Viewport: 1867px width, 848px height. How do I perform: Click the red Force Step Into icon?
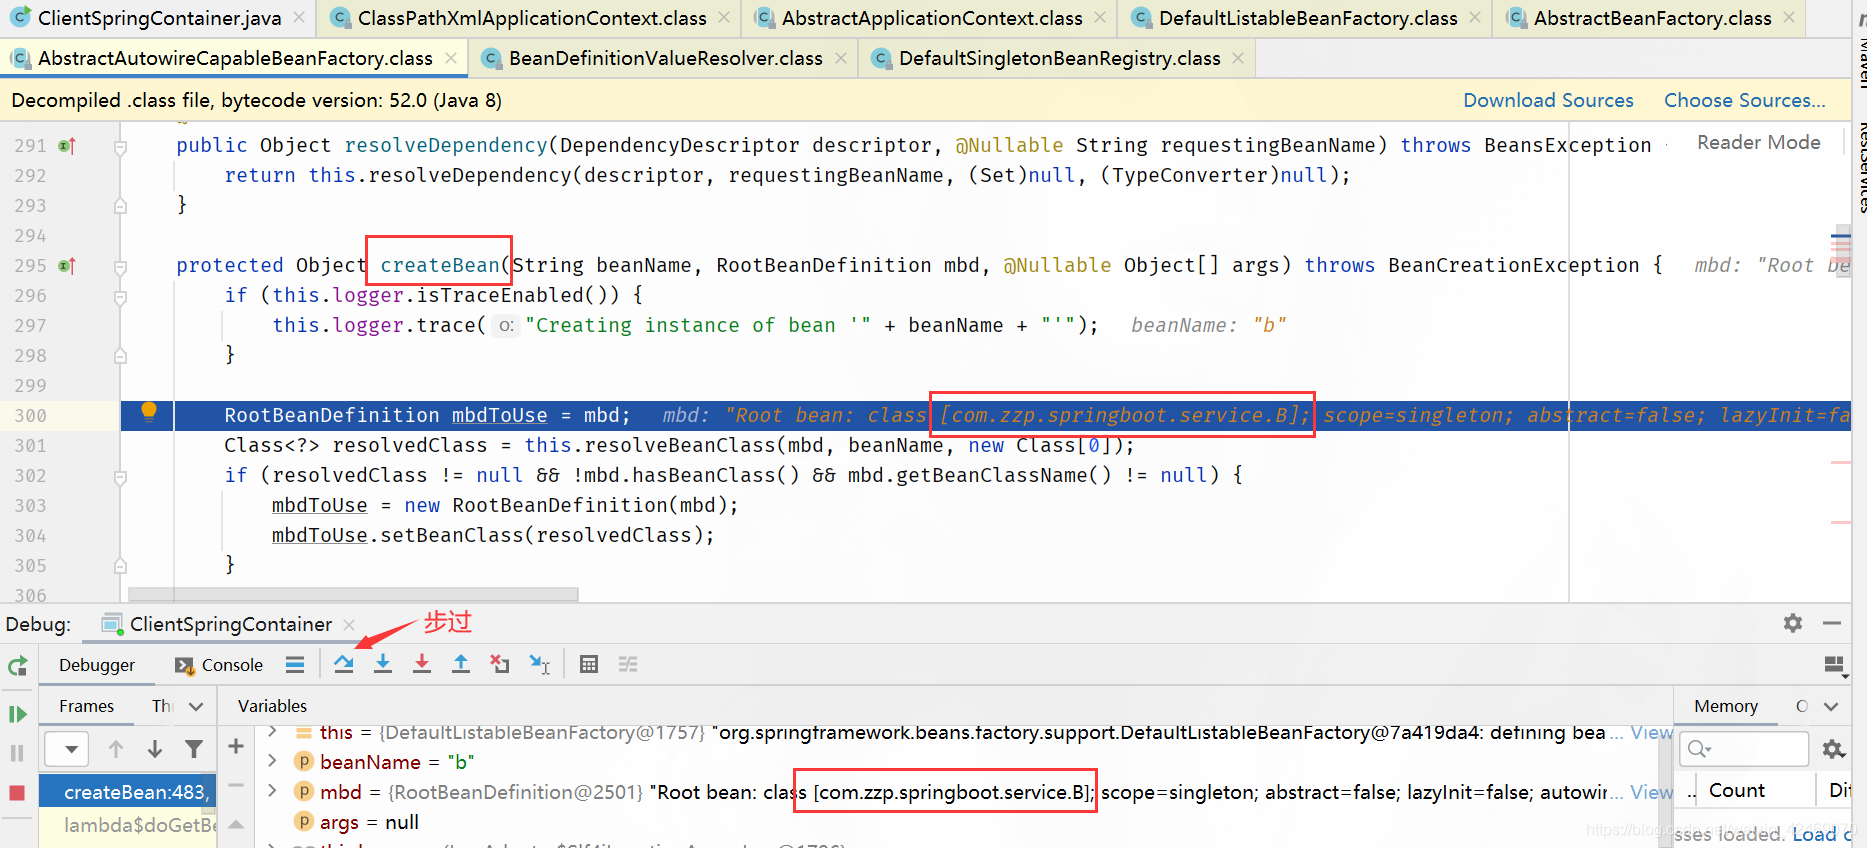coord(422,664)
